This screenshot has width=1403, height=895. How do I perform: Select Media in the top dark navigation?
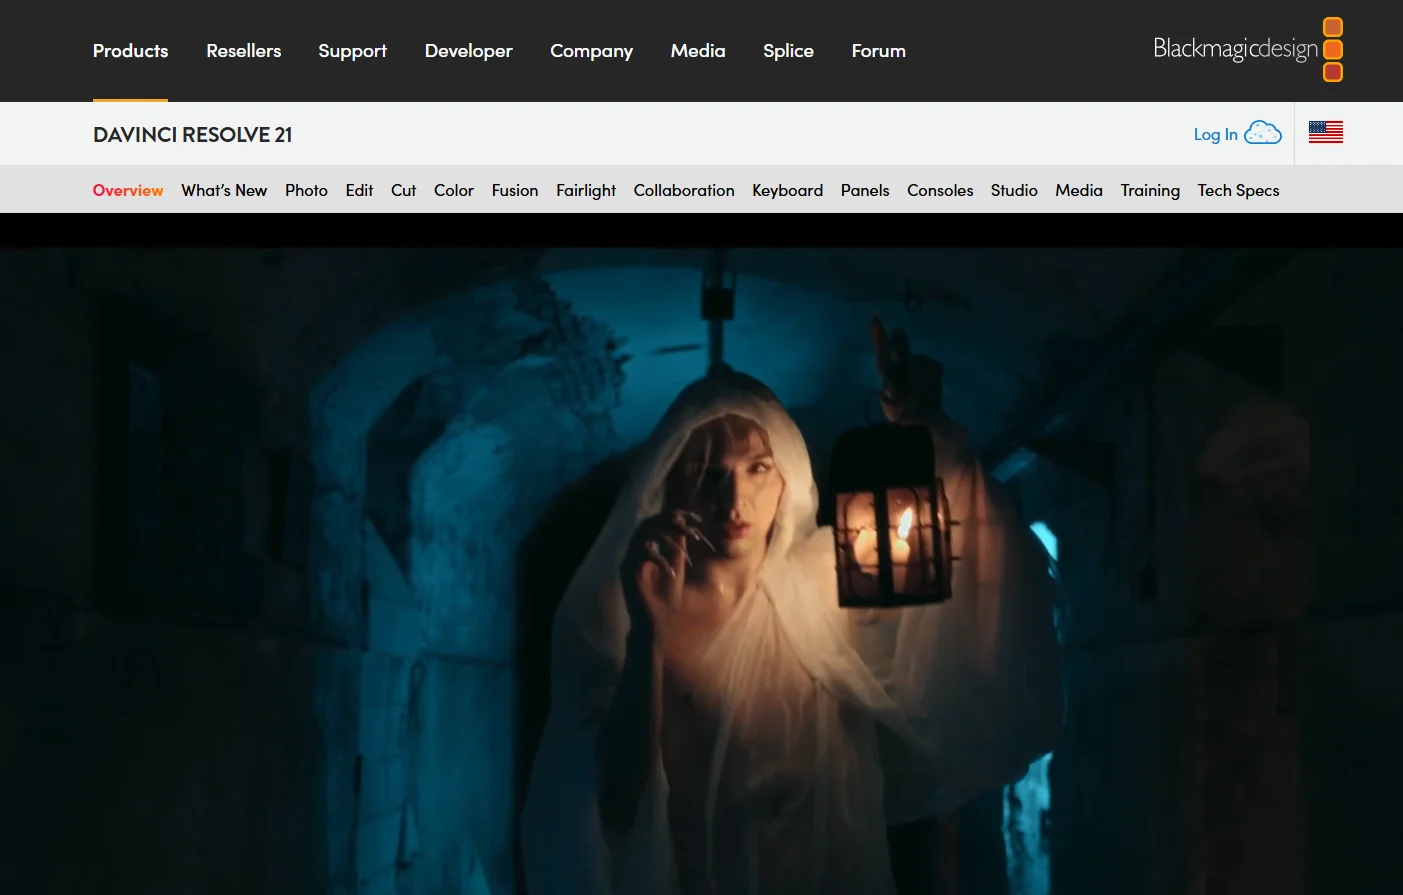698,51
